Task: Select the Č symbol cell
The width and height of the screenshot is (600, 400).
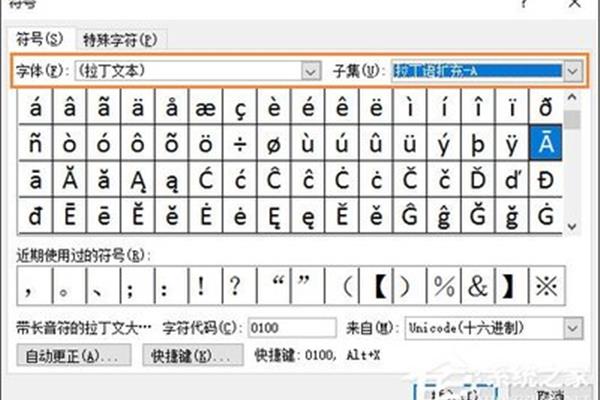Action: click(410, 180)
